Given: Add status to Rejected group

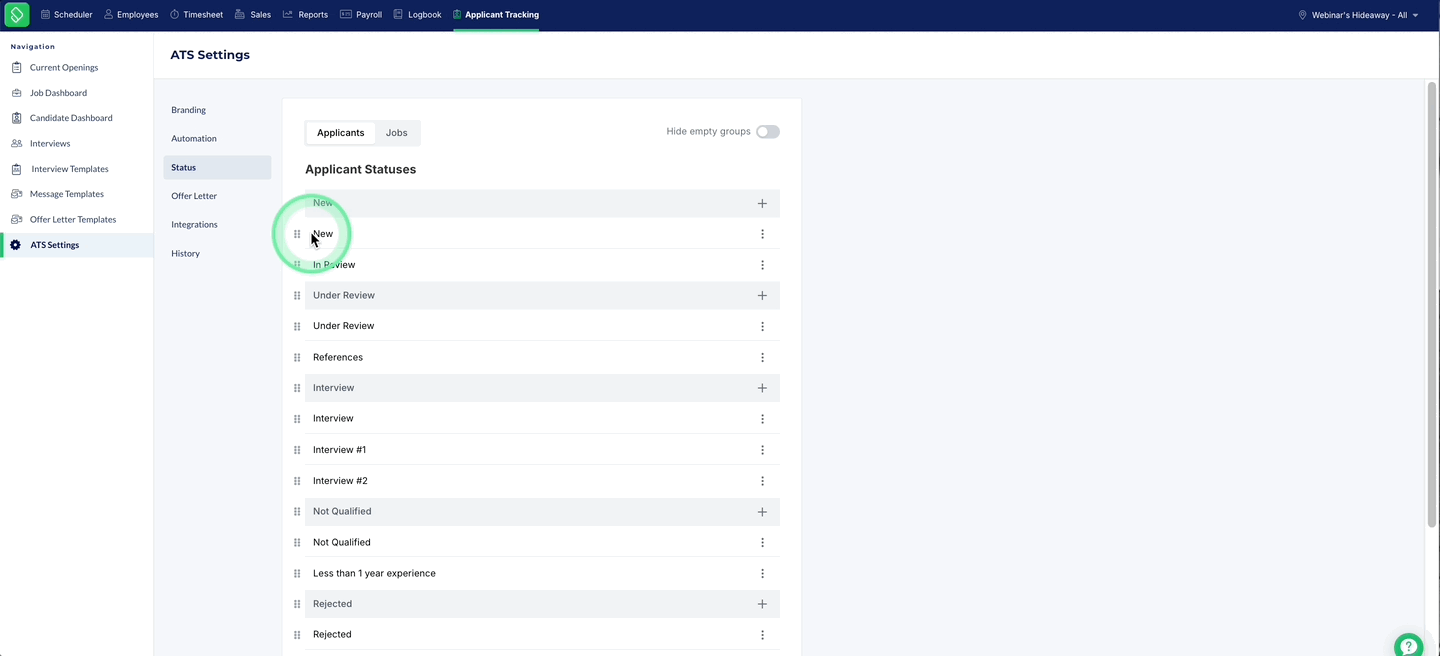Looking at the screenshot, I should [x=762, y=604].
